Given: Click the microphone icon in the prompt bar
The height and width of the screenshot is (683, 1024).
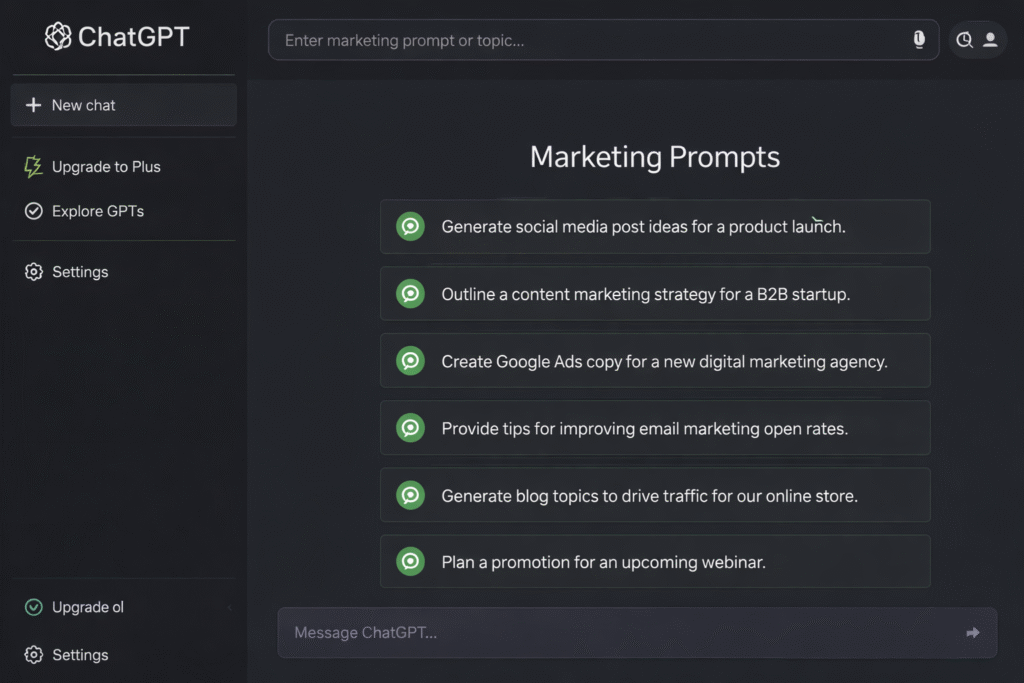Looking at the screenshot, I should pyautogui.click(x=918, y=40).
